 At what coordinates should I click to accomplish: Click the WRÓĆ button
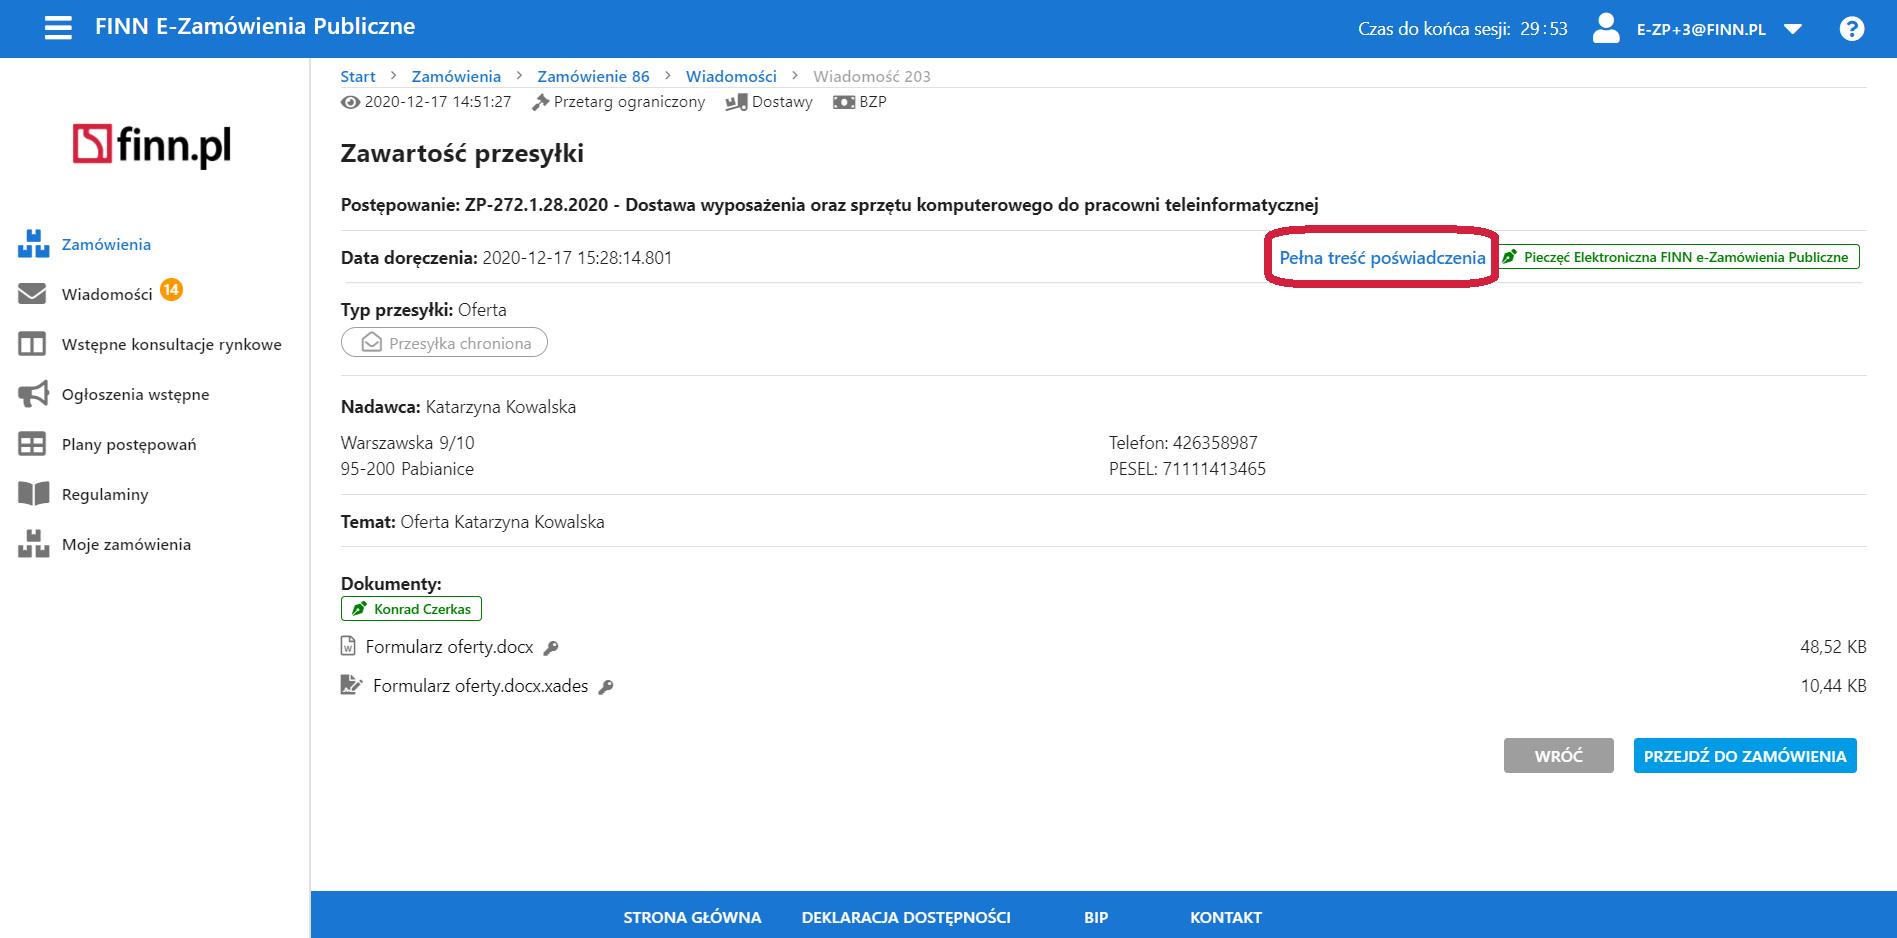pyautogui.click(x=1558, y=756)
